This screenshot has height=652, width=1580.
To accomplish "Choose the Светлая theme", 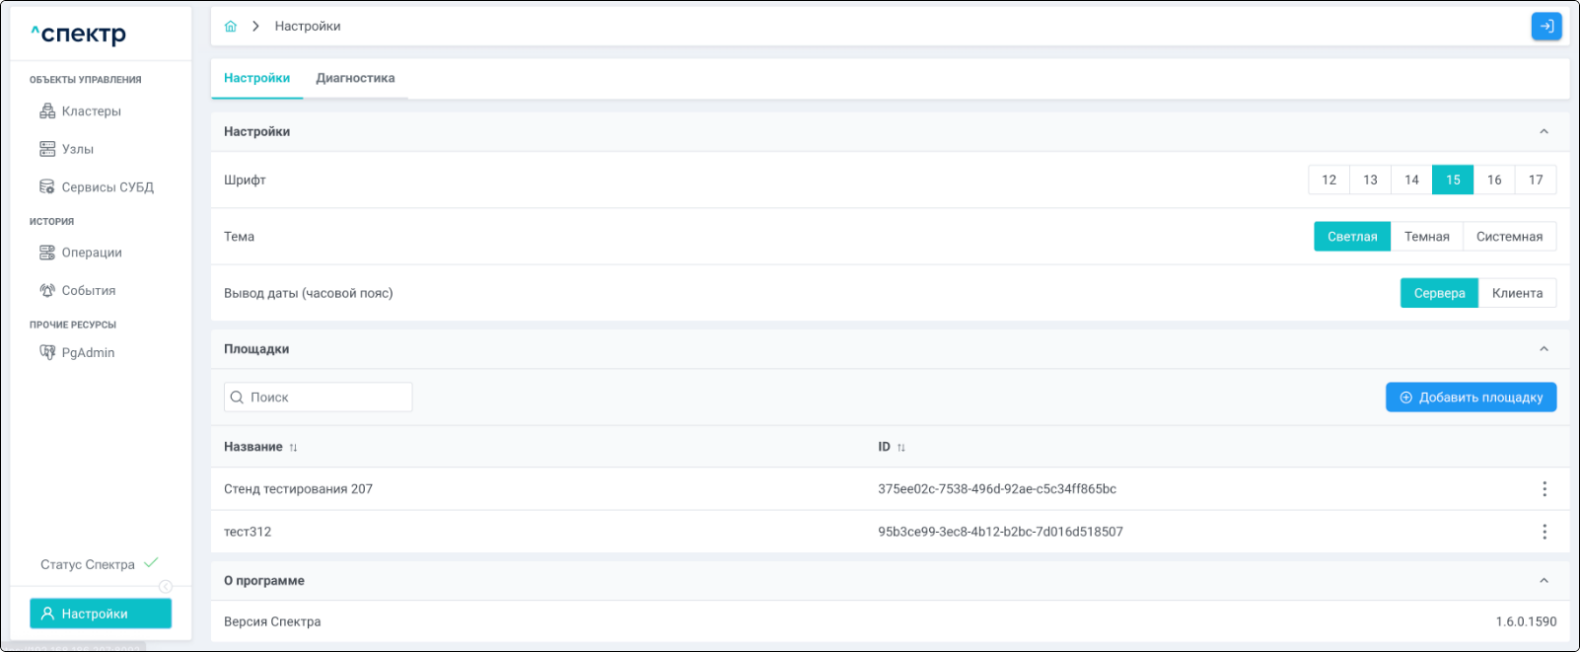I will (x=1352, y=237).
